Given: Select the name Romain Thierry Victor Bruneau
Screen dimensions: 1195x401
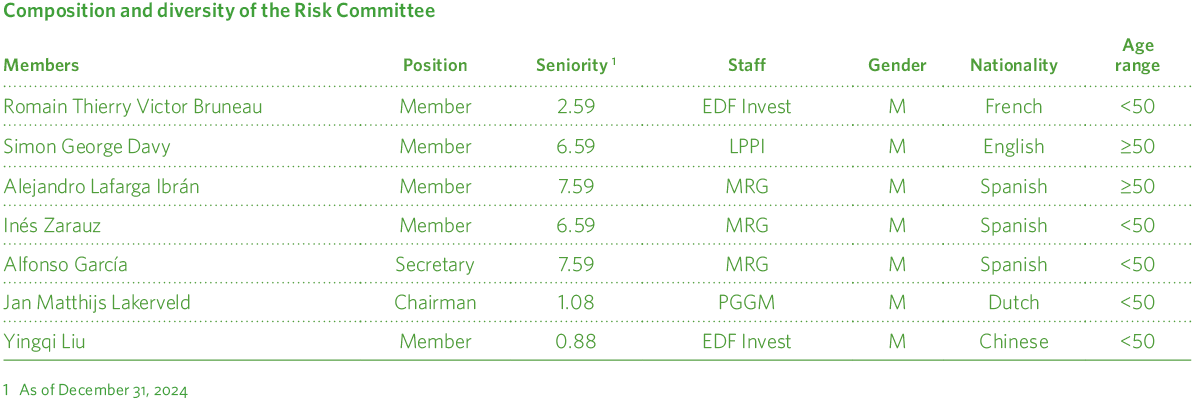Looking at the screenshot, I should point(133,106).
